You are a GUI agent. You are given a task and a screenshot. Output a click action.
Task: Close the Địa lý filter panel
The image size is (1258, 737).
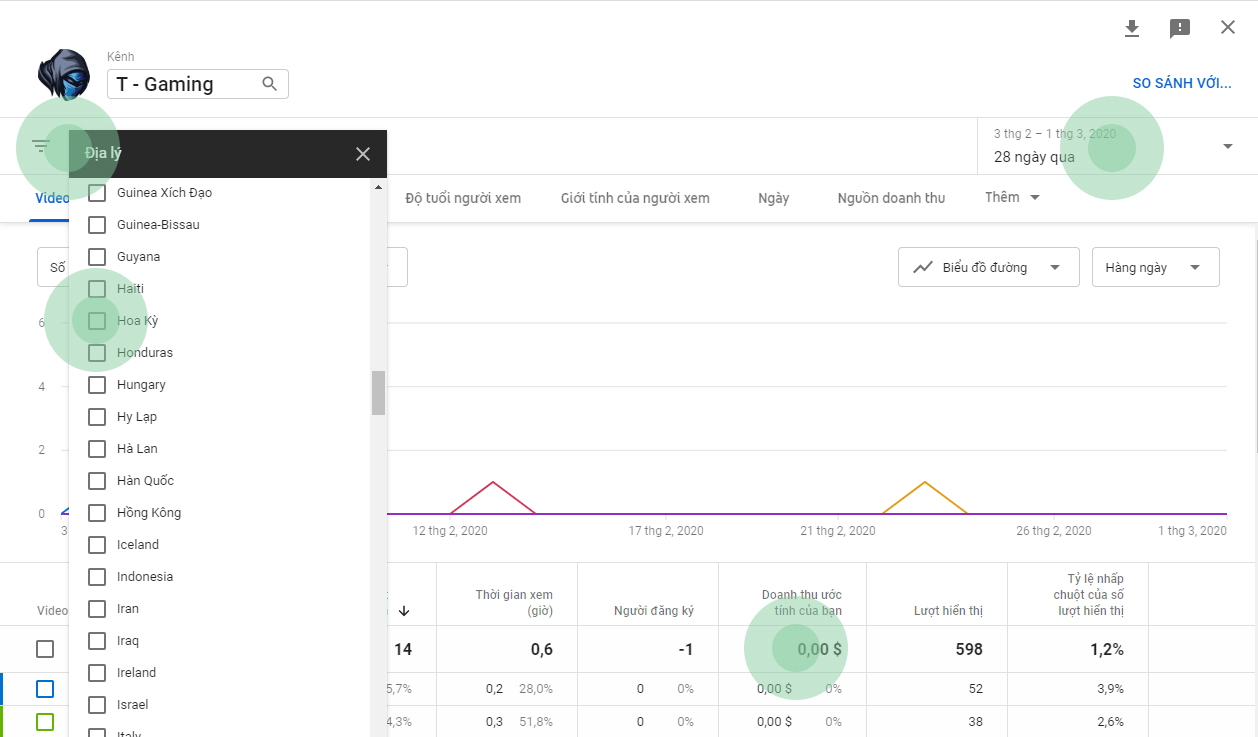(x=363, y=153)
